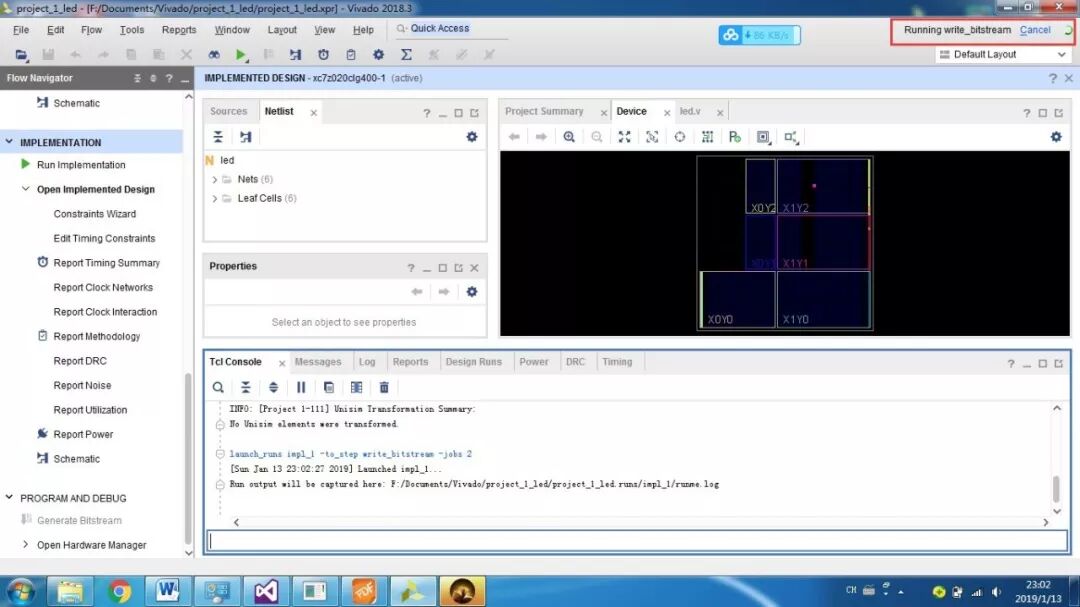1080x607 pixels.
Task: Click the Auto-fit Selection icon in Device toolbar
Action: [x=652, y=136]
